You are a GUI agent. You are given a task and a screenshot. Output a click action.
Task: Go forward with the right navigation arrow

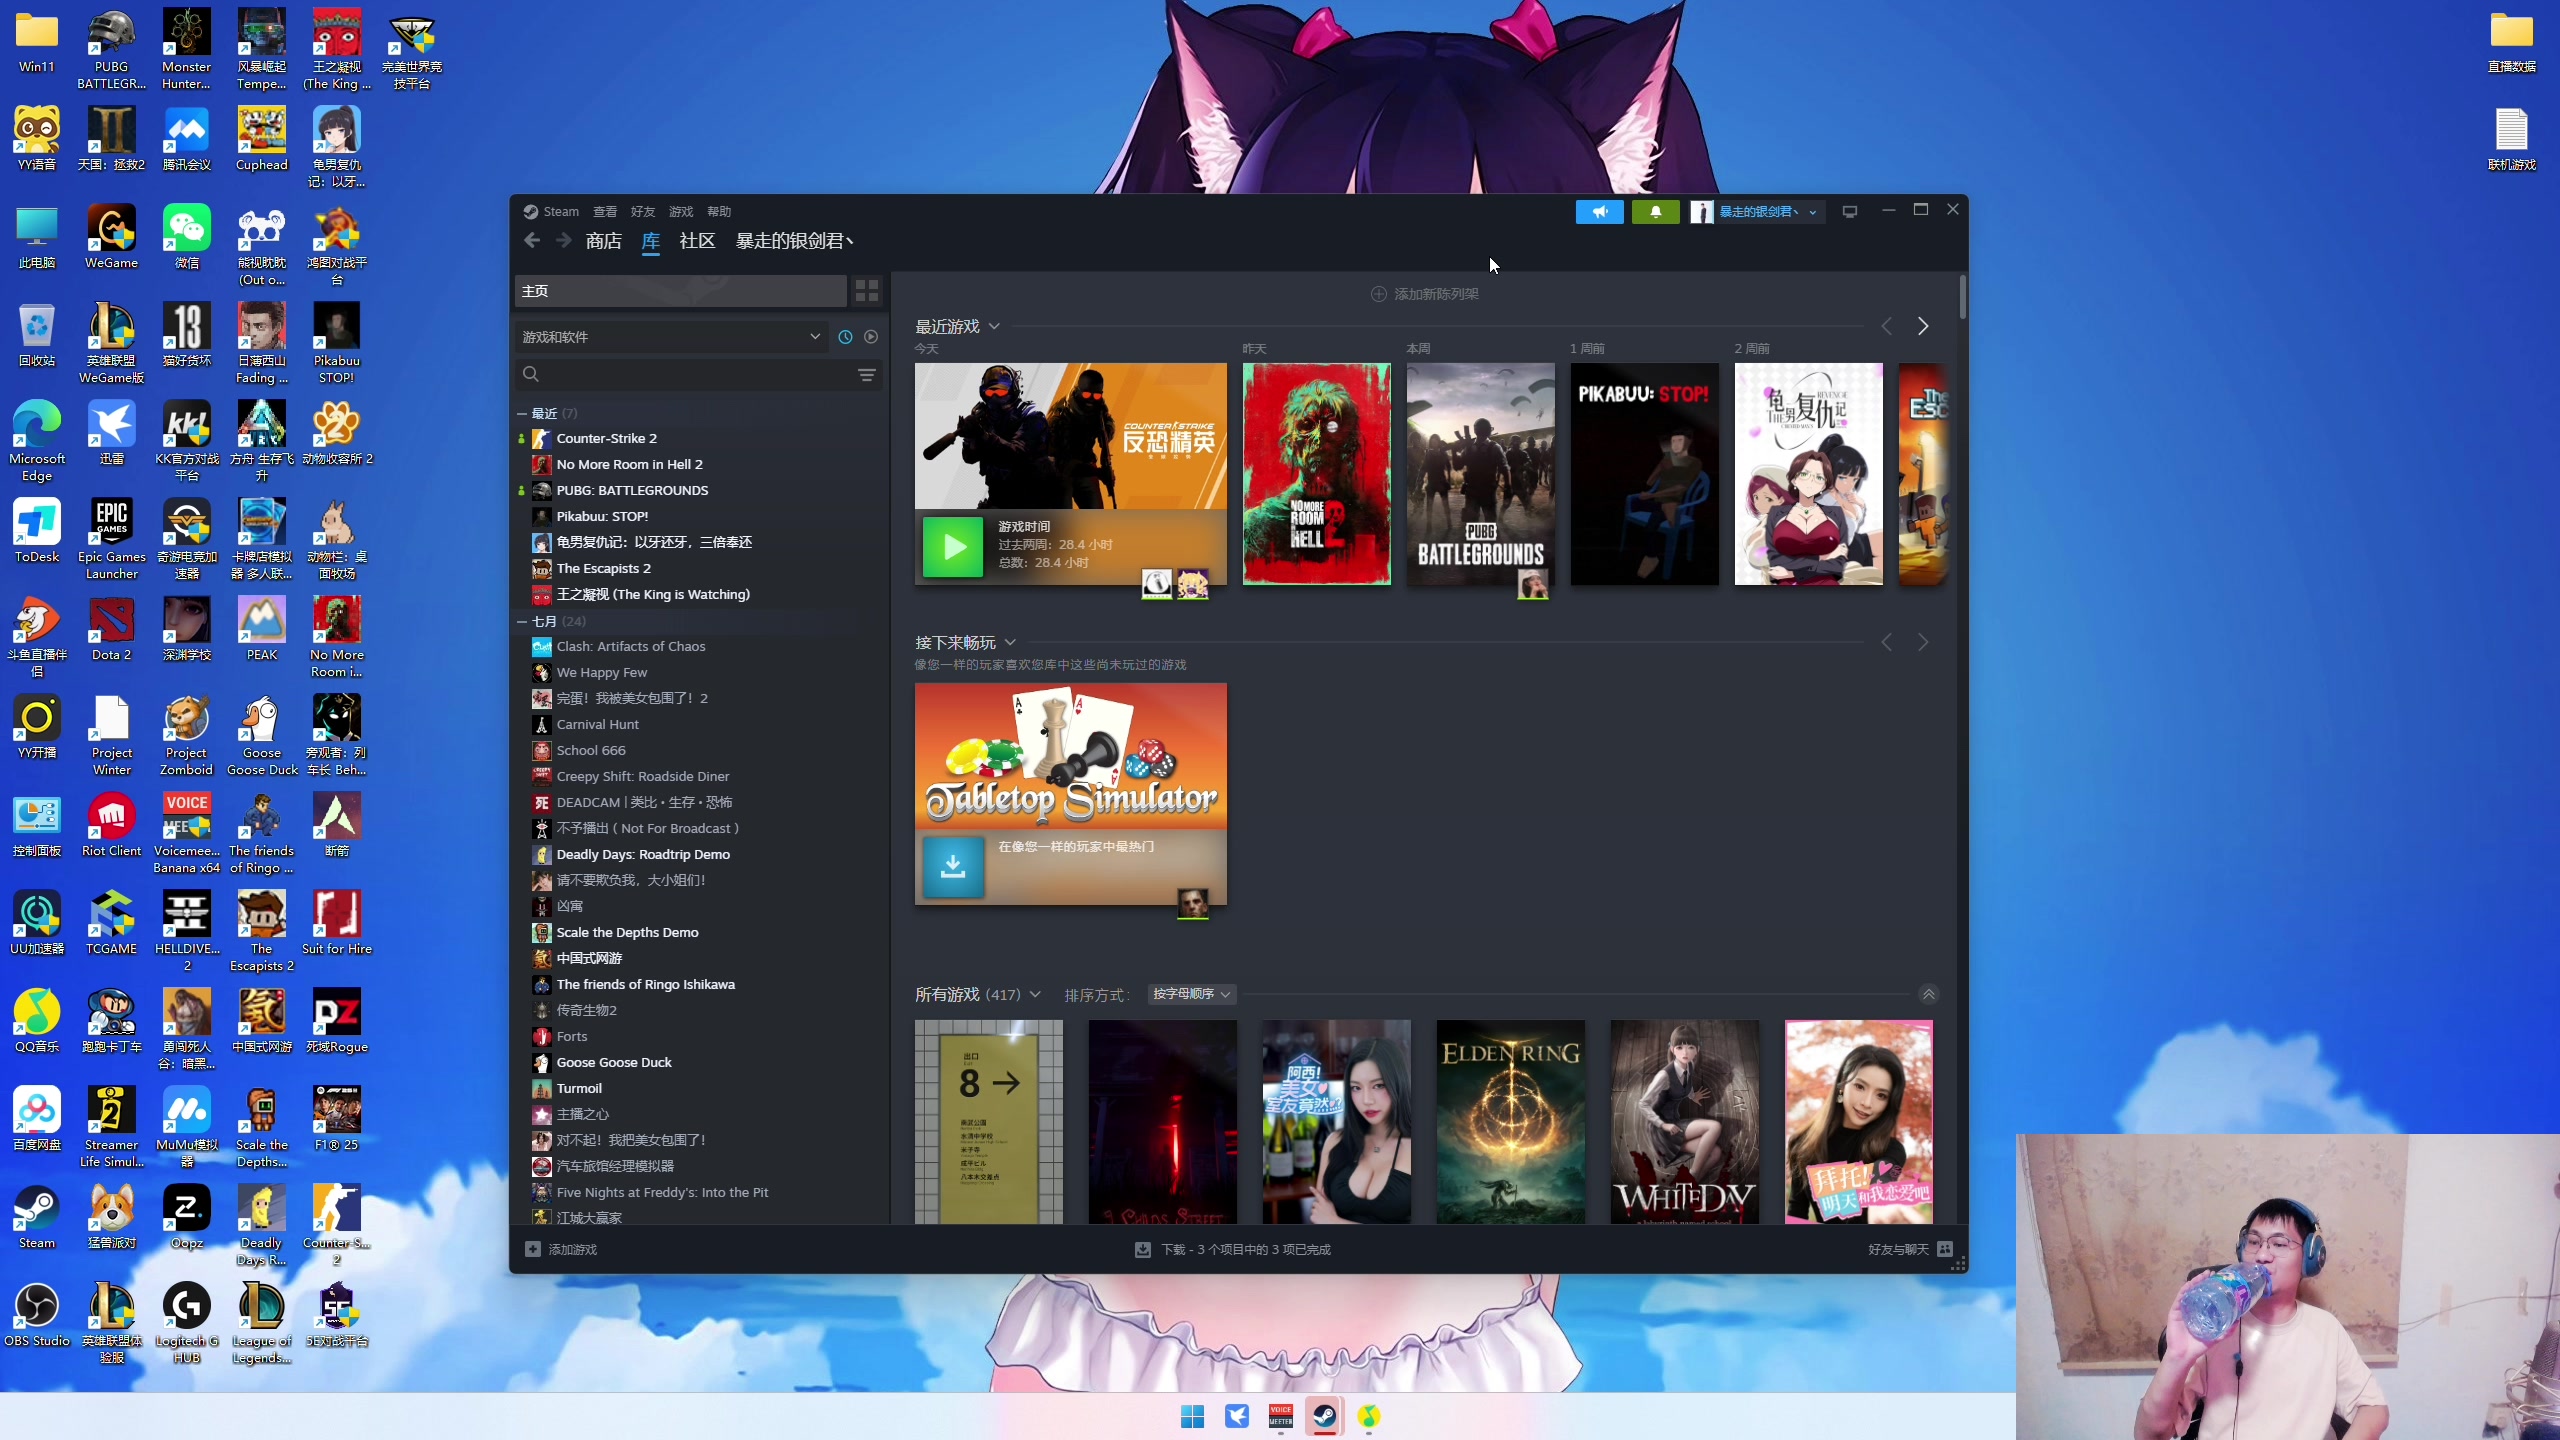(x=564, y=241)
